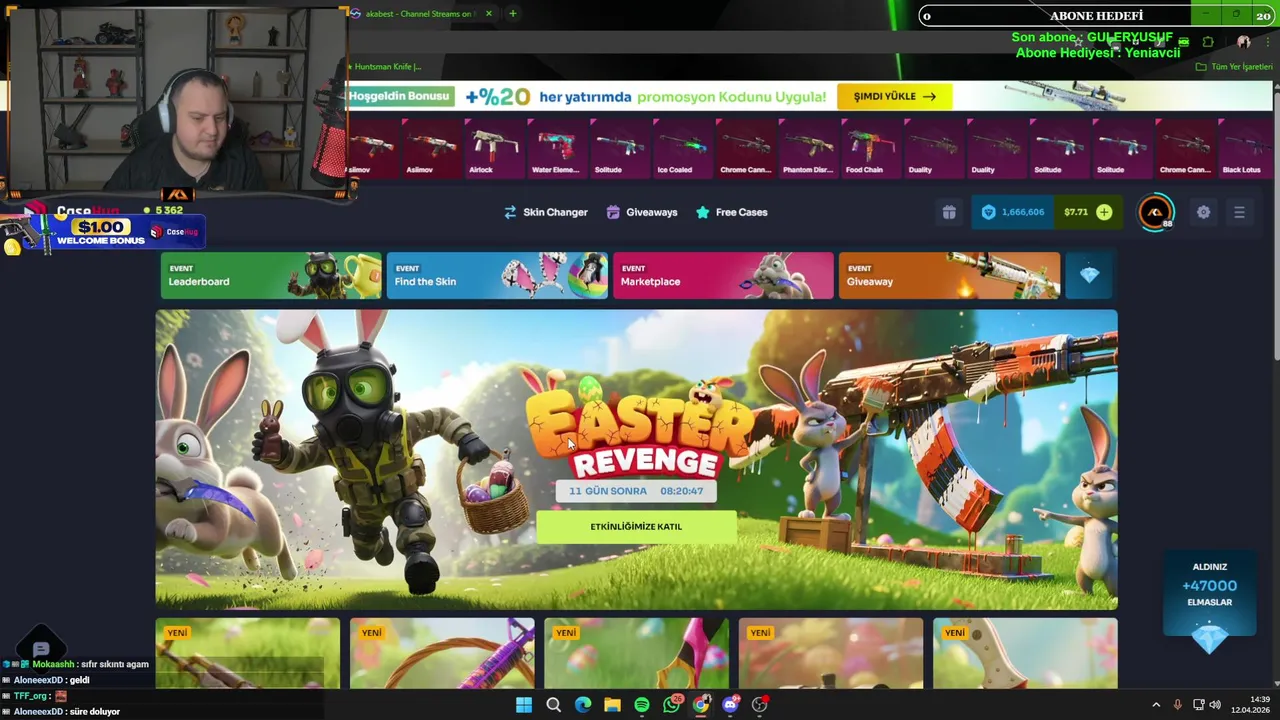1280x720 pixels.
Task: Click the Black Lotus skin drop
Action: tap(1246, 148)
